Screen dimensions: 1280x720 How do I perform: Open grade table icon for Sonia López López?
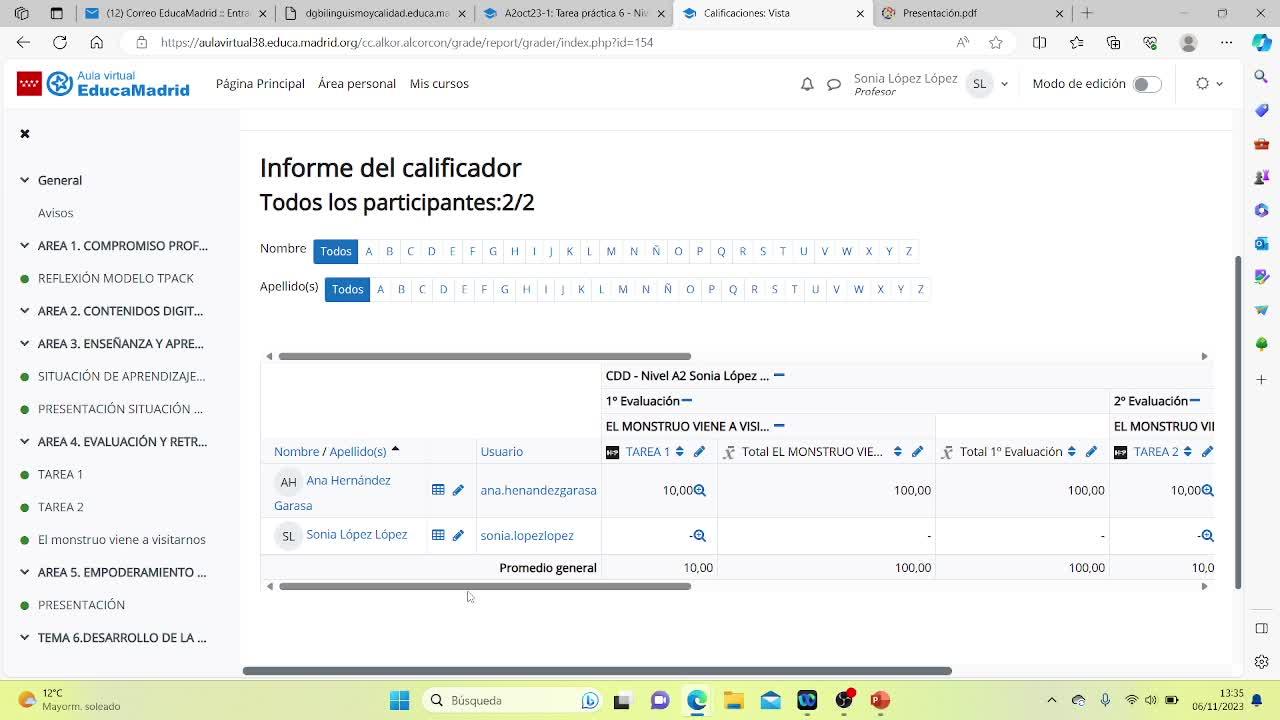coord(438,535)
